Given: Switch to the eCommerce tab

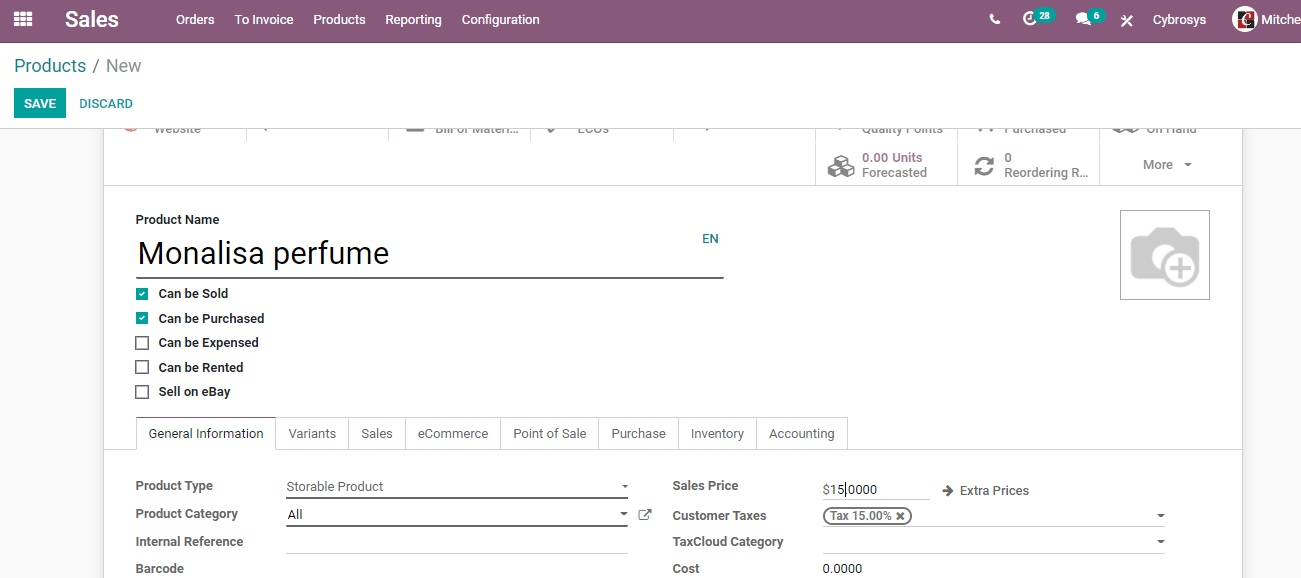Looking at the screenshot, I should [x=453, y=433].
